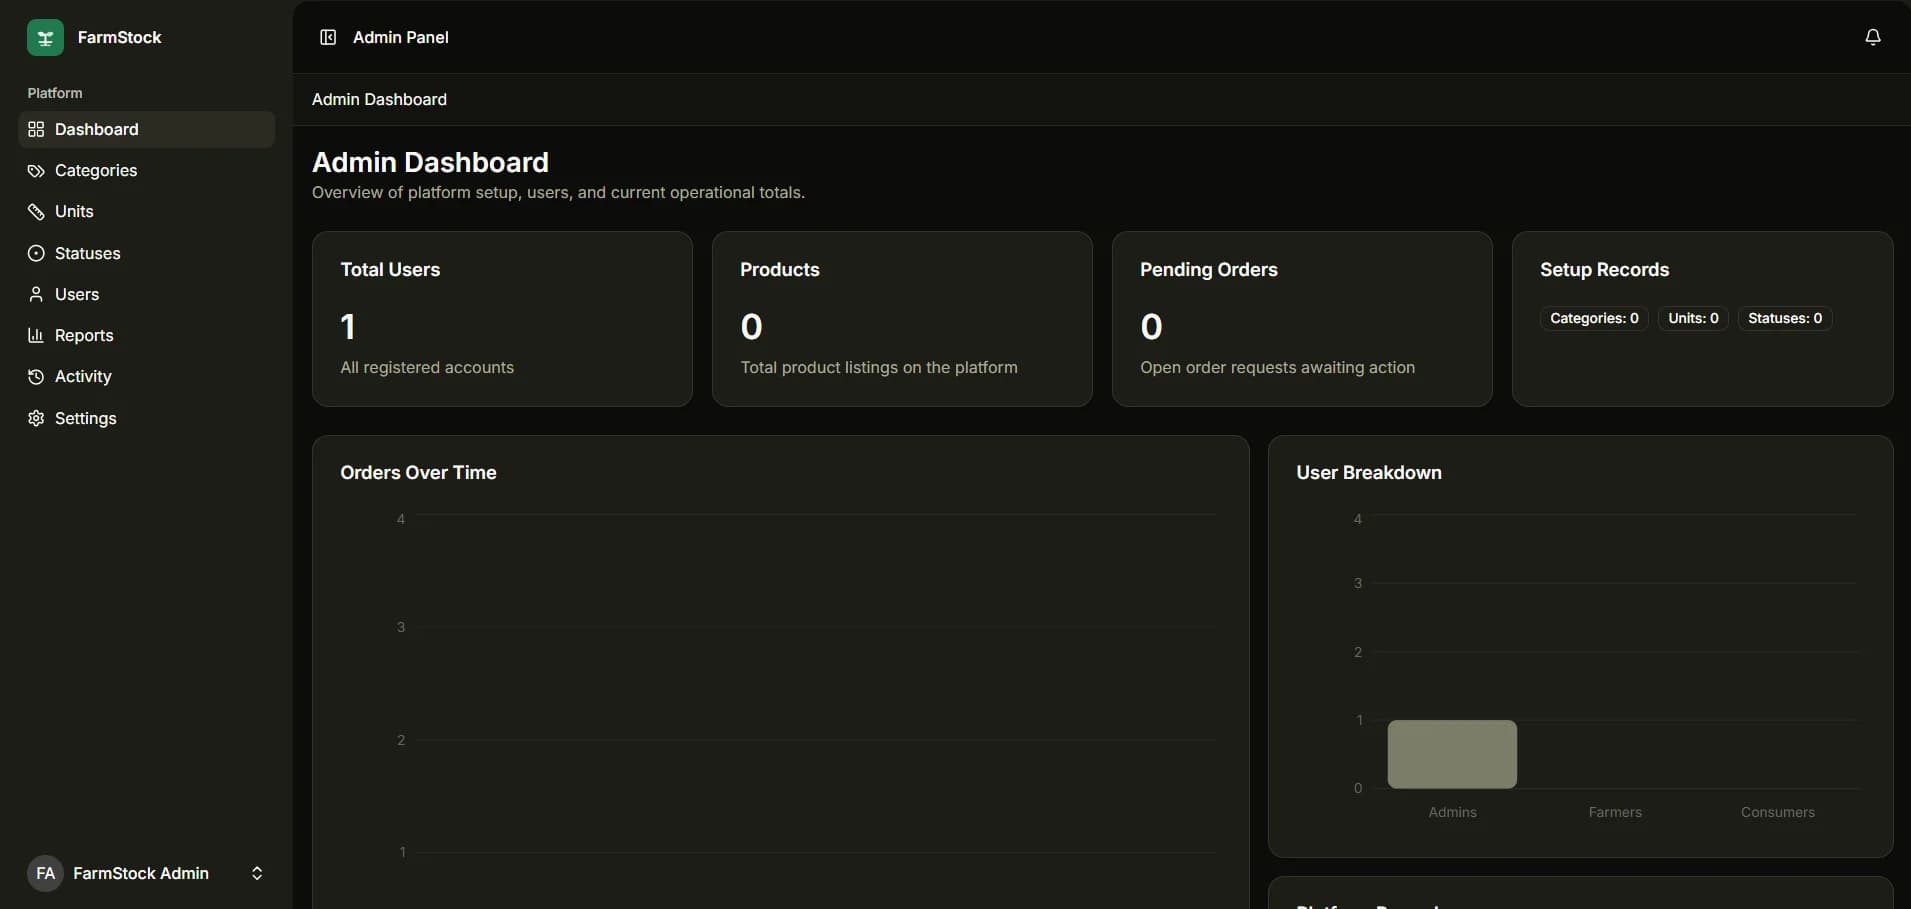The height and width of the screenshot is (909, 1911).
Task: Click the Users person icon
Action: (x=36, y=294)
